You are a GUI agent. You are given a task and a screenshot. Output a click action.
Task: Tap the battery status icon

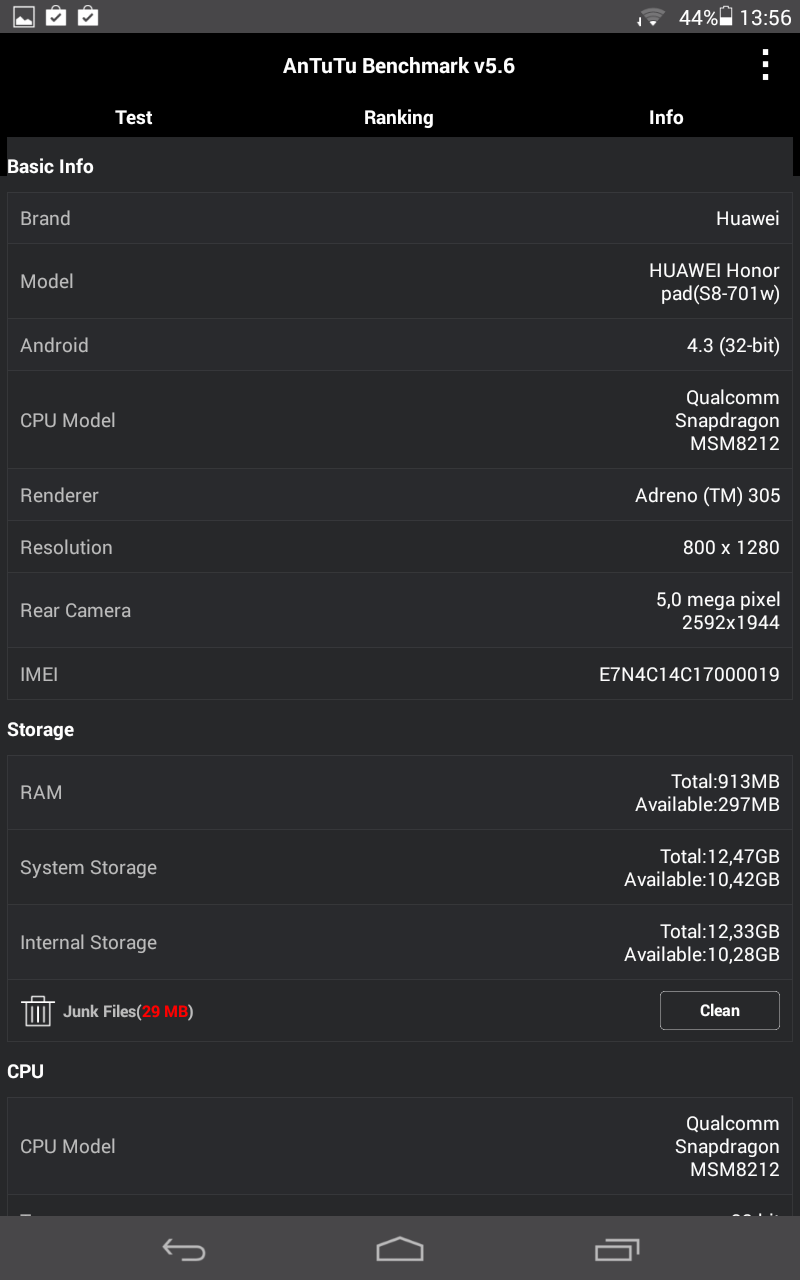tap(726, 17)
